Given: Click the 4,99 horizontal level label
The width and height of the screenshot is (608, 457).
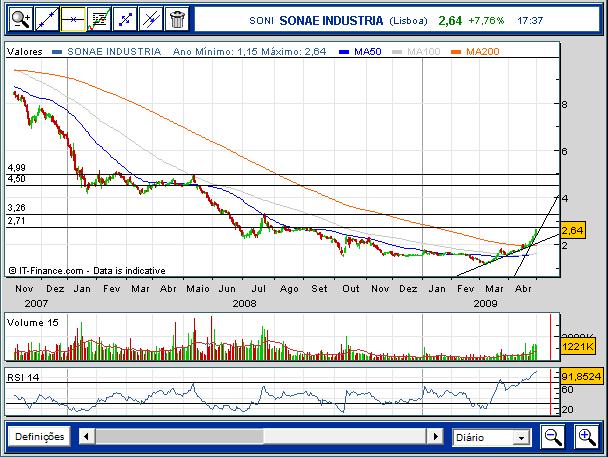Looking at the screenshot, I should [x=16, y=167].
